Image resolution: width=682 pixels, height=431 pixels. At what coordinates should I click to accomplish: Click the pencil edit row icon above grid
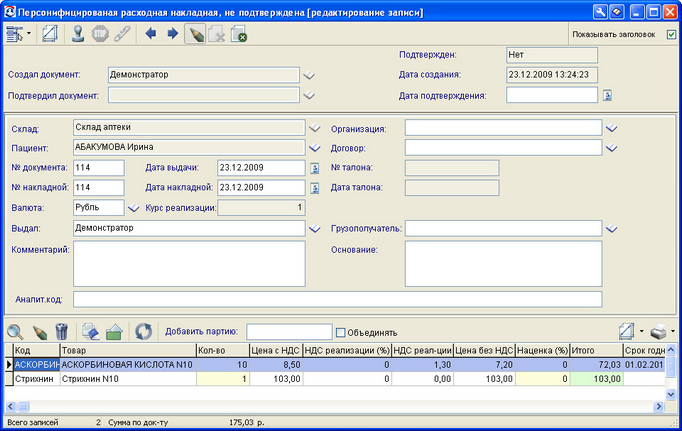pyautogui.click(x=40, y=332)
